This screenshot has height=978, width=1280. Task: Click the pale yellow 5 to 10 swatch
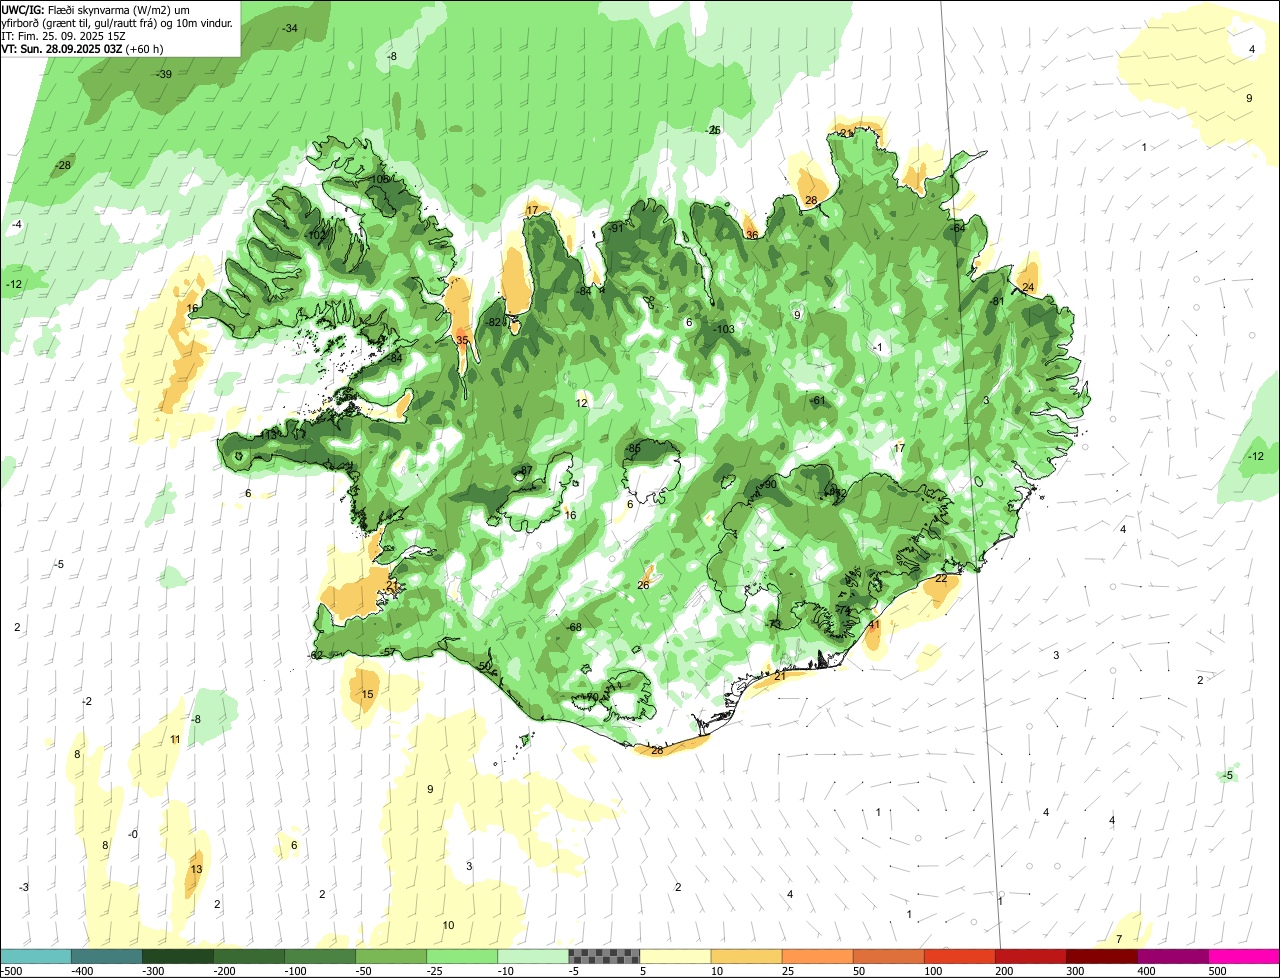click(675, 957)
